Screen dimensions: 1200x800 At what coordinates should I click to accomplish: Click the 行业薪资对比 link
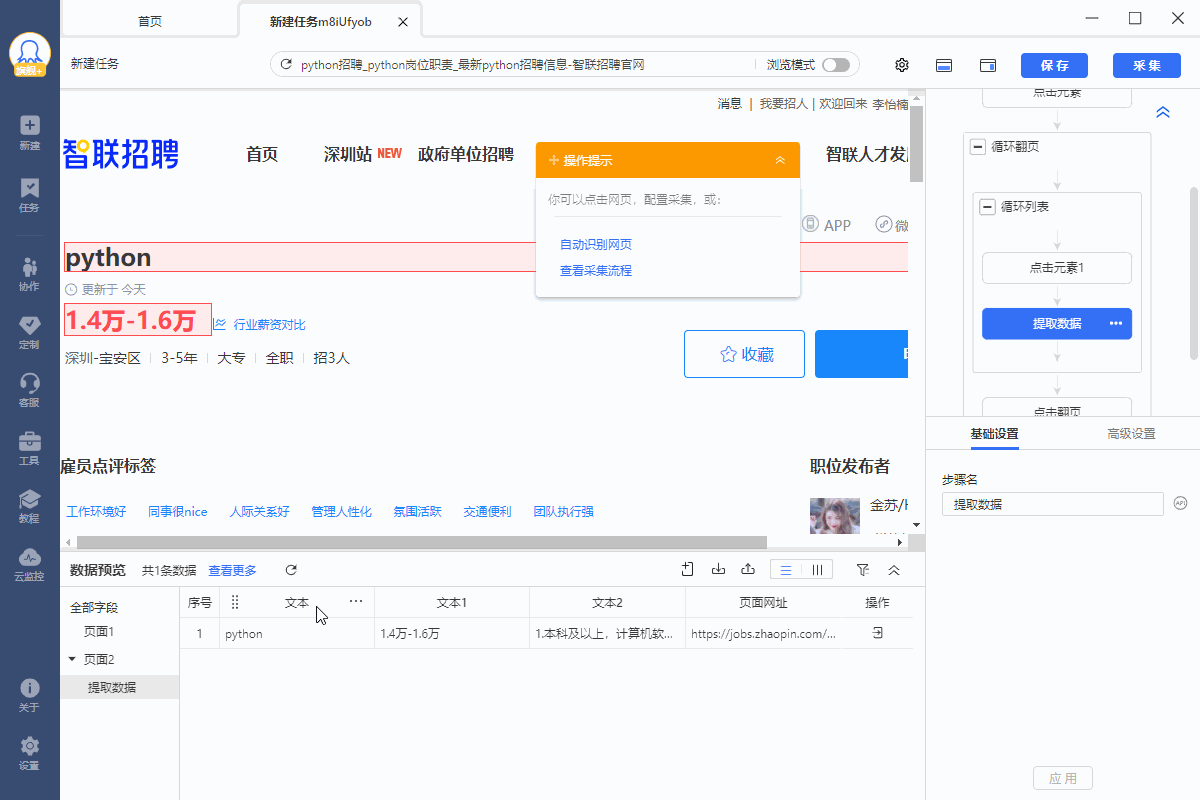click(269, 324)
